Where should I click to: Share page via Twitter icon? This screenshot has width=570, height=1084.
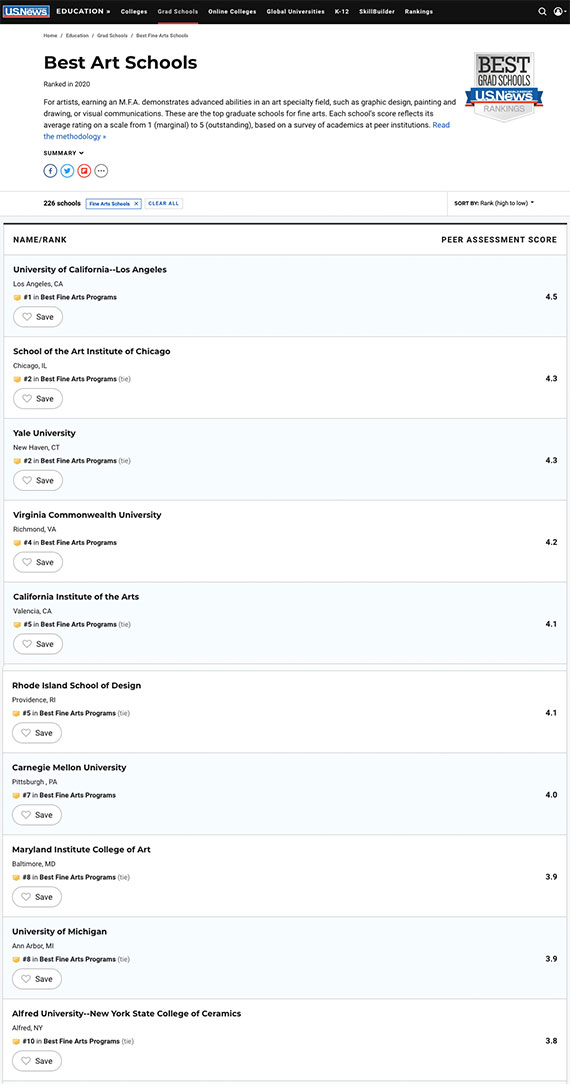point(67,171)
